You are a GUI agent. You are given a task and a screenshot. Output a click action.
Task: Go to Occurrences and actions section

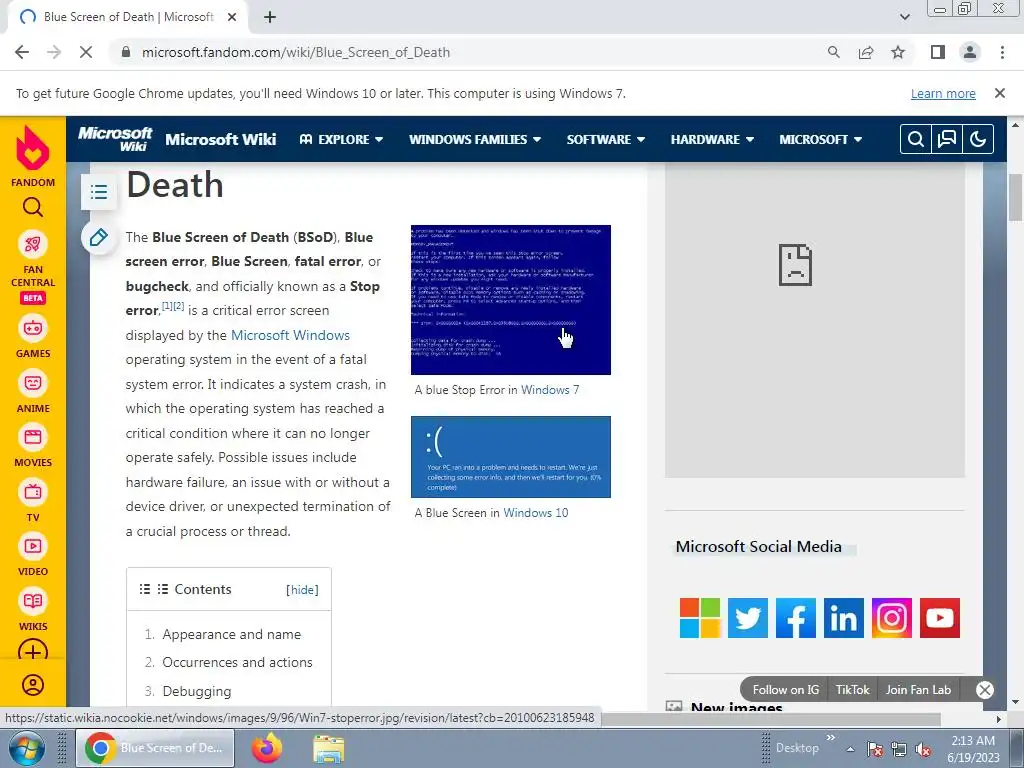click(237, 662)
